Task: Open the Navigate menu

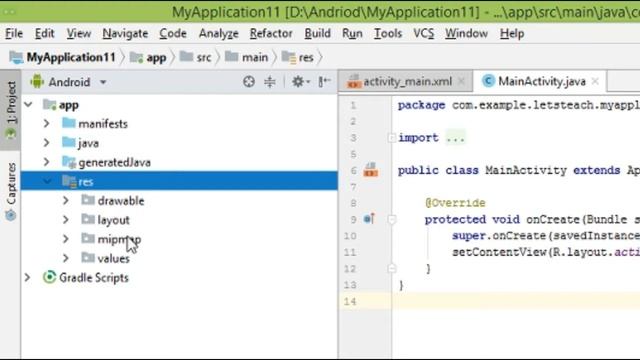Action: [x=125, y=33]
